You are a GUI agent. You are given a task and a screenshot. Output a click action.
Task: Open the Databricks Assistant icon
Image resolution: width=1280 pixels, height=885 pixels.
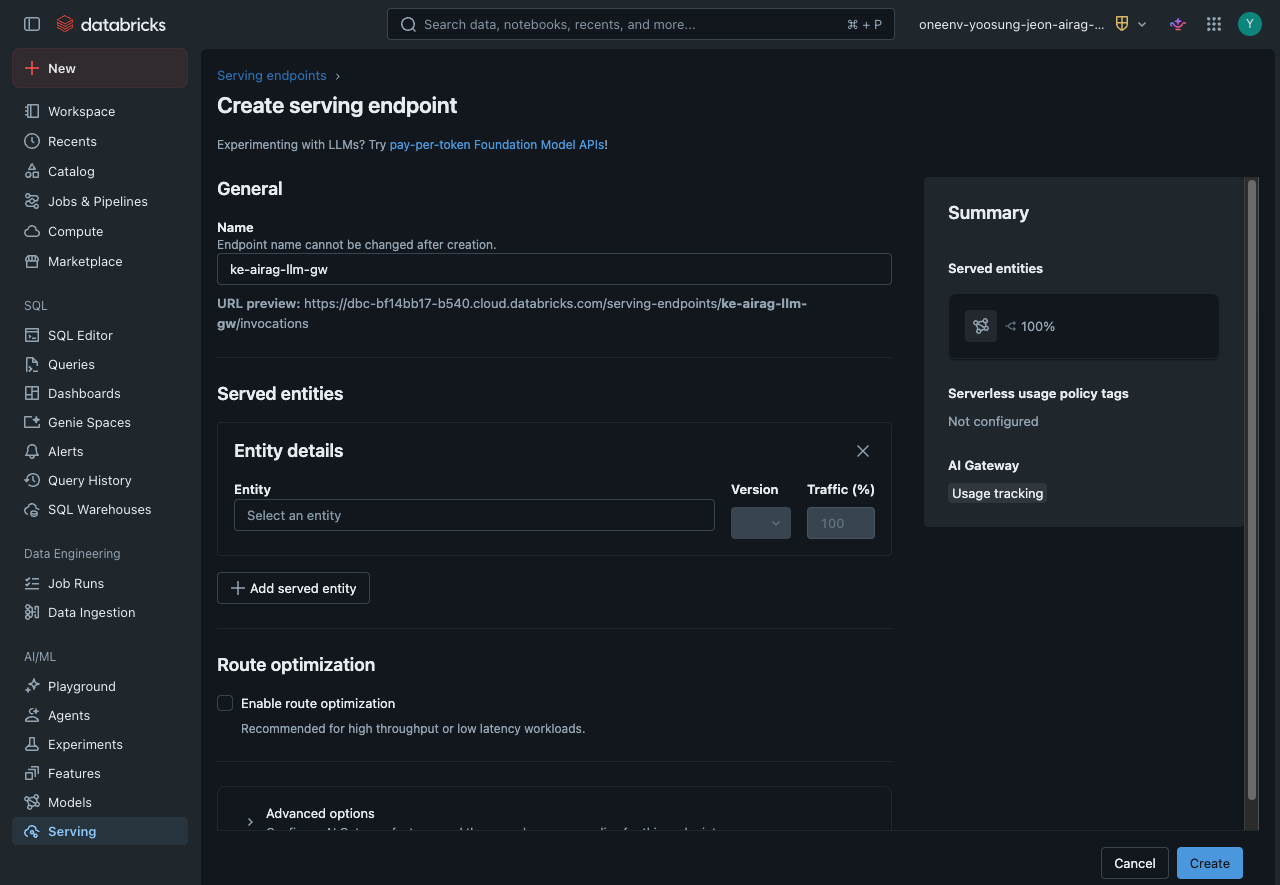tap(1178, 24)
